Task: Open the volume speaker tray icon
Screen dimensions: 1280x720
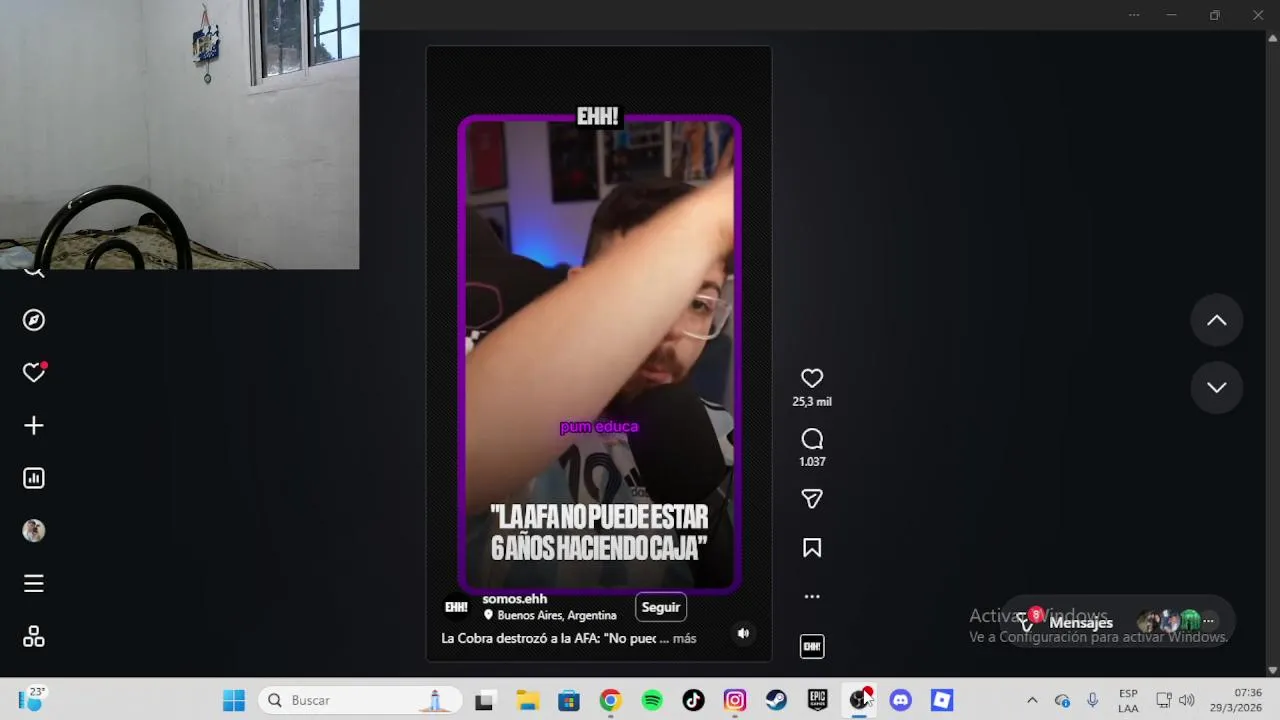Action: (x=1187, y=700)
